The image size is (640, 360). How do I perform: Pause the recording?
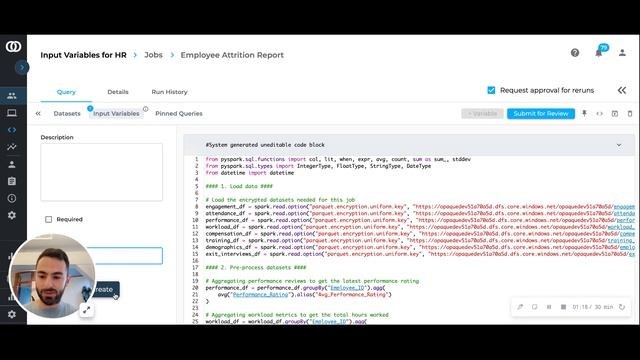tap(549, 307)
